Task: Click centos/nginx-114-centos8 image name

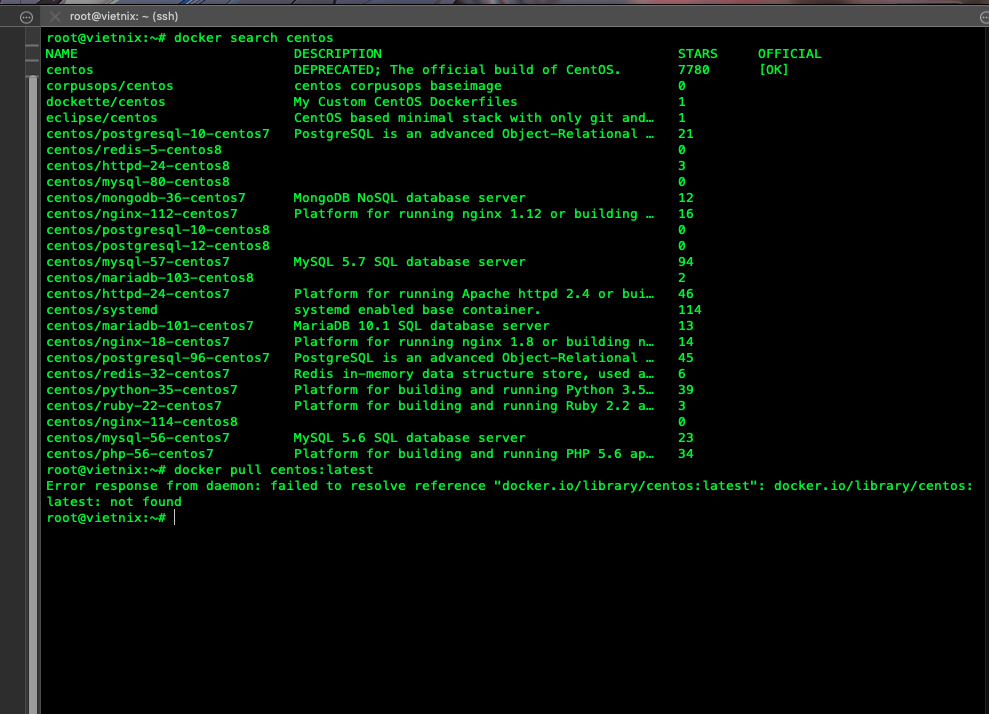Action: pos(142,422)
